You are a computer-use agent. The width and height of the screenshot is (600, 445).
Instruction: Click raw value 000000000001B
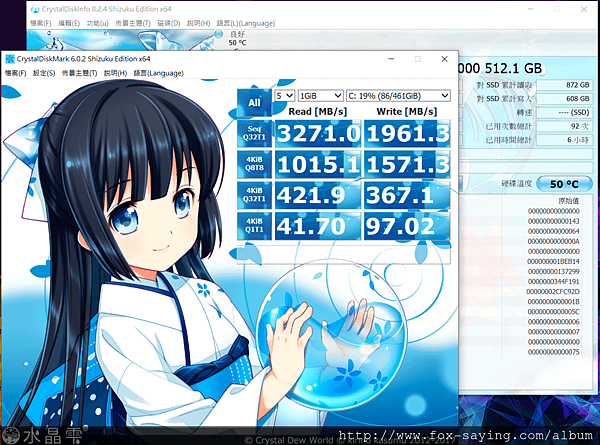[x=553, y=302]
